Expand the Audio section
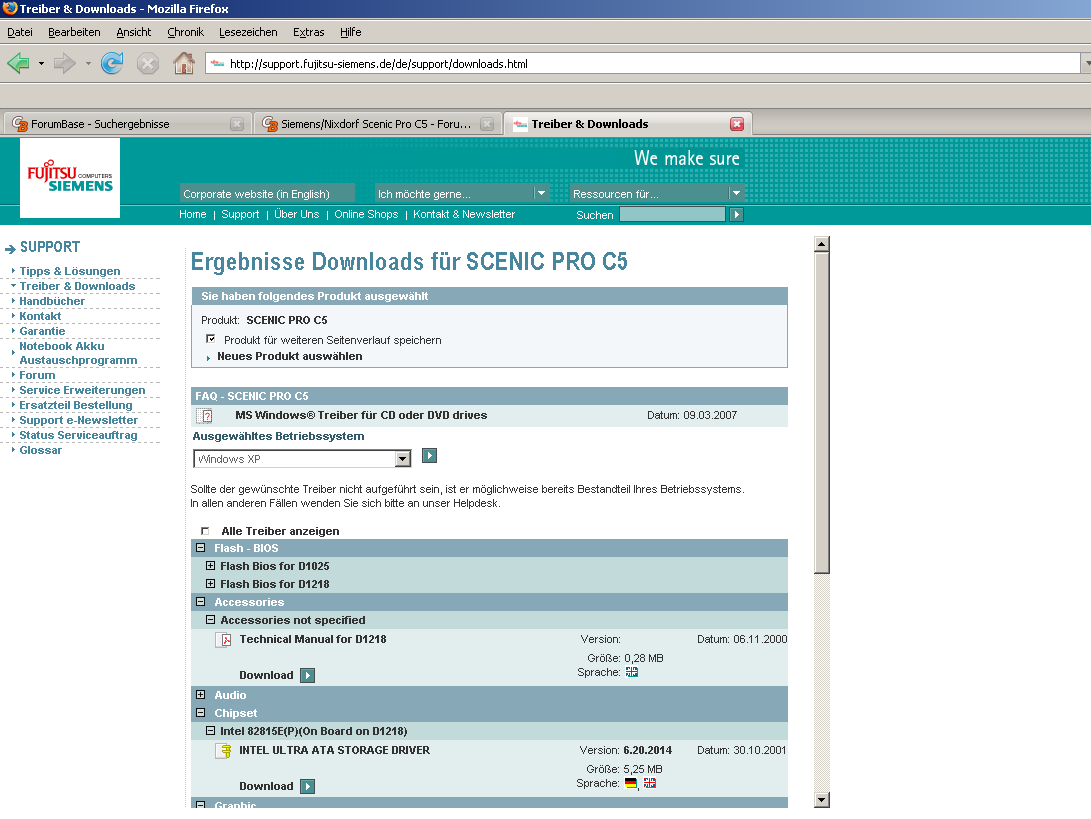The height and width of the screenshot is (819, 1091). 200,694
